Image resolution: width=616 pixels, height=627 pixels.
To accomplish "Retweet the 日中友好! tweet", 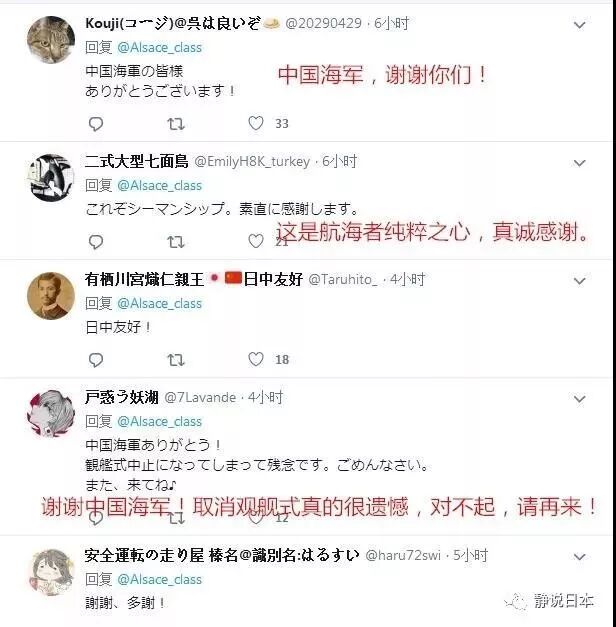I will (176, 360).
